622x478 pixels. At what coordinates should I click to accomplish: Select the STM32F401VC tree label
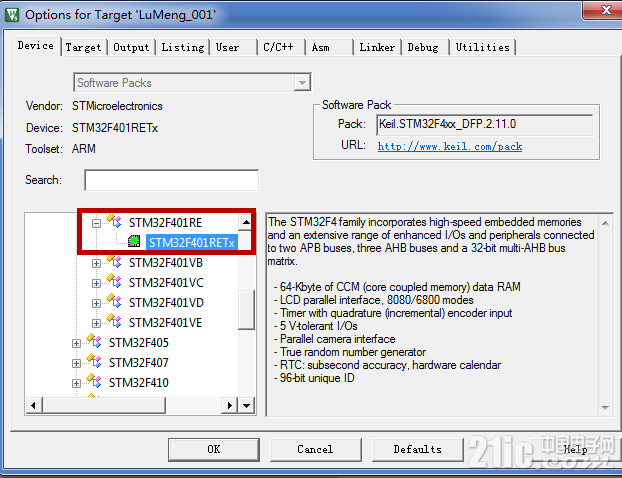point(166,282)
